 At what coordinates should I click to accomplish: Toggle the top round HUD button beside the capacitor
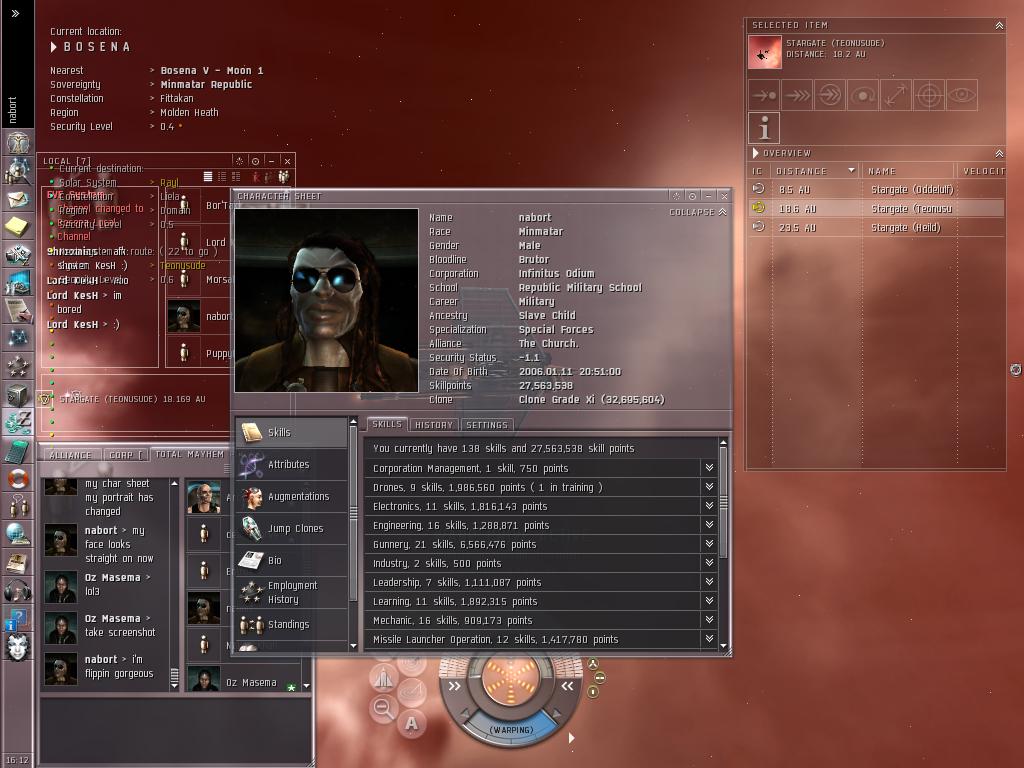coord(593,664)
